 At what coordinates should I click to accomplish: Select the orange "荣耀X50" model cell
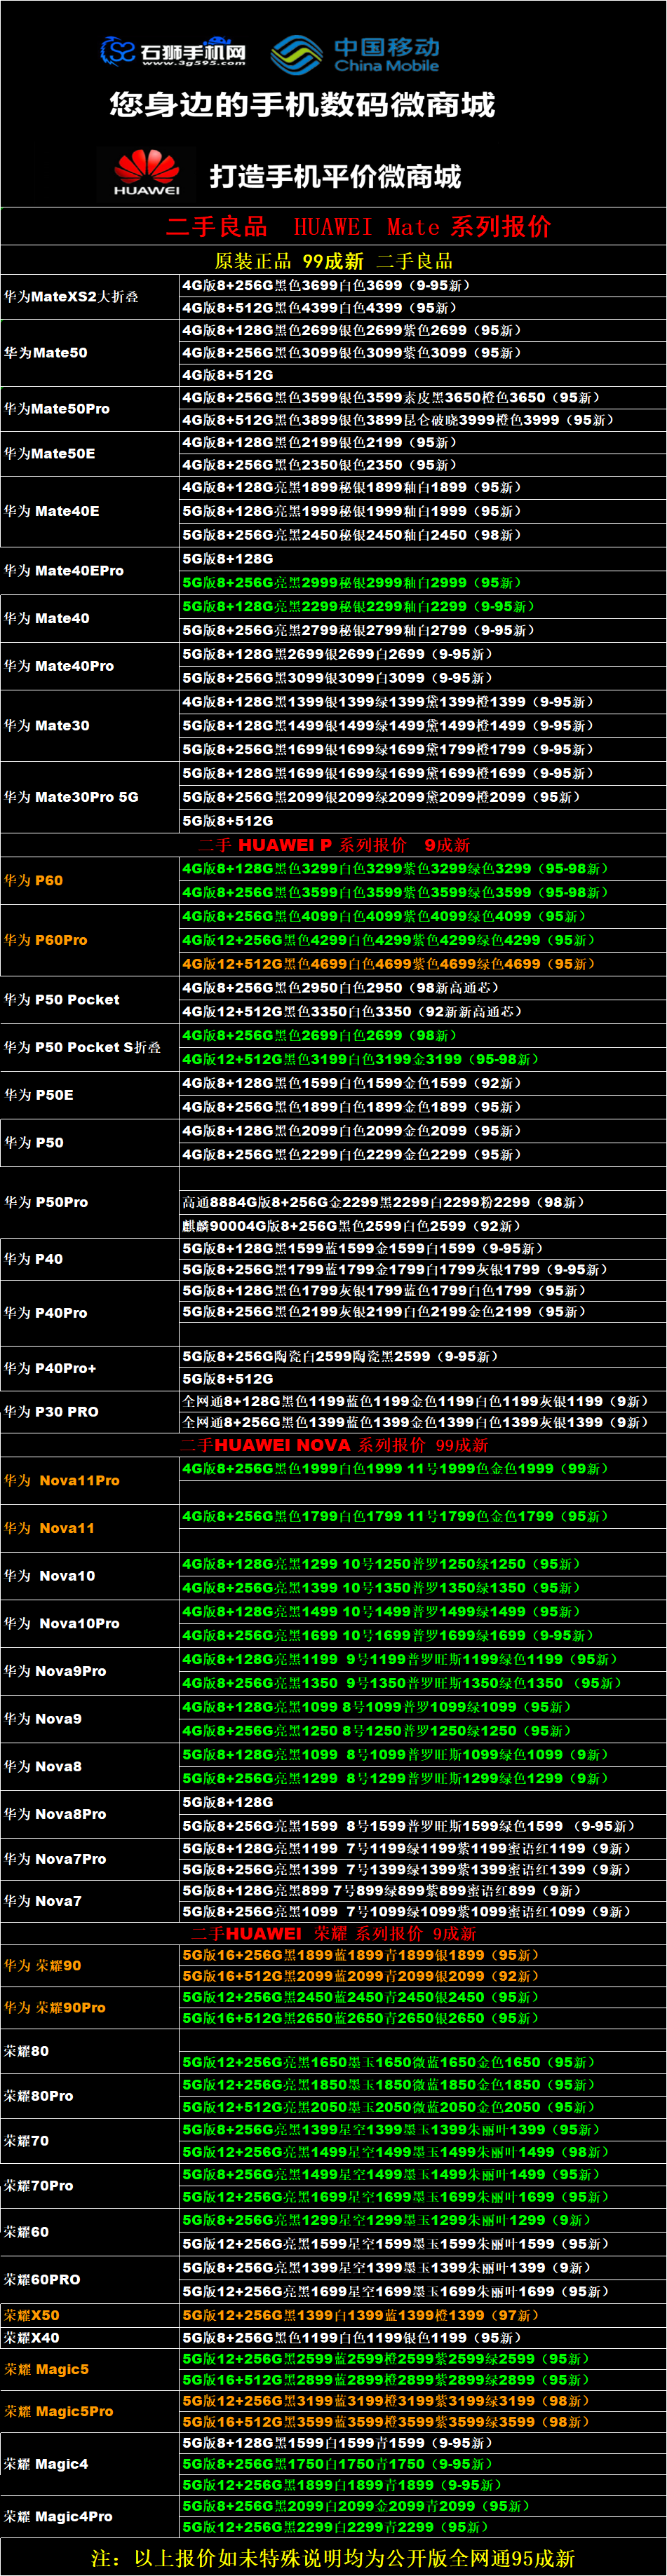(90, 2315)
